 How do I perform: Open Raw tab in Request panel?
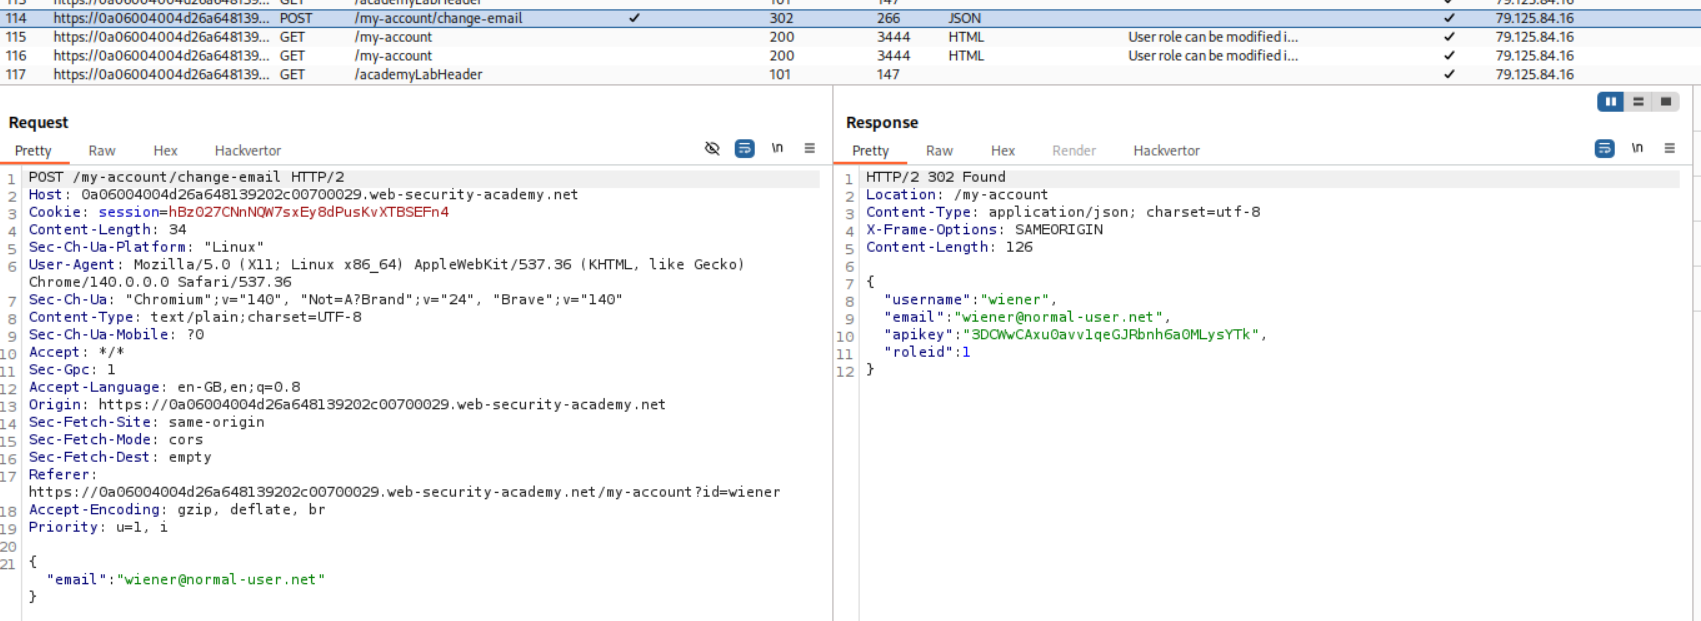pos(102,151)
